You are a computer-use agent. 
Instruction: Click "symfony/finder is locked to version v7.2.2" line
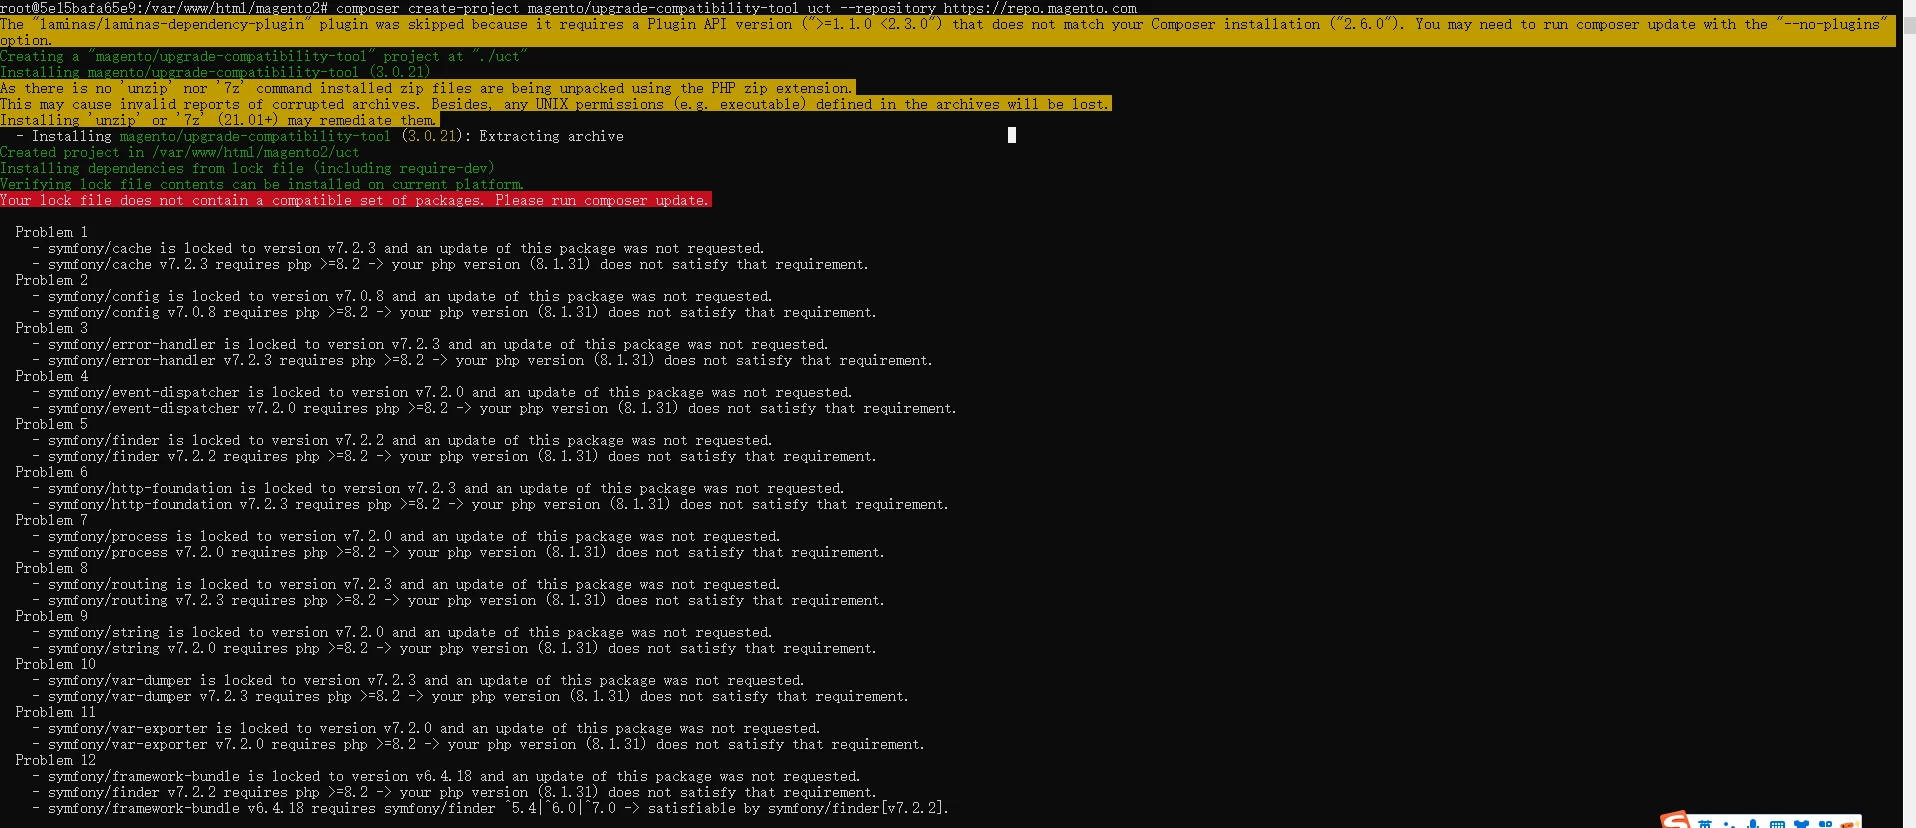[402, 440]
